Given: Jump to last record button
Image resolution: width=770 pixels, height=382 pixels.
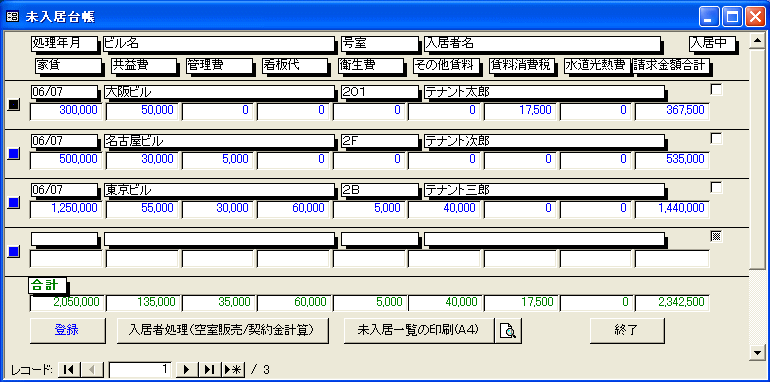Looking at the screenshot, I should pyautogui.click(x=210, y=369).
